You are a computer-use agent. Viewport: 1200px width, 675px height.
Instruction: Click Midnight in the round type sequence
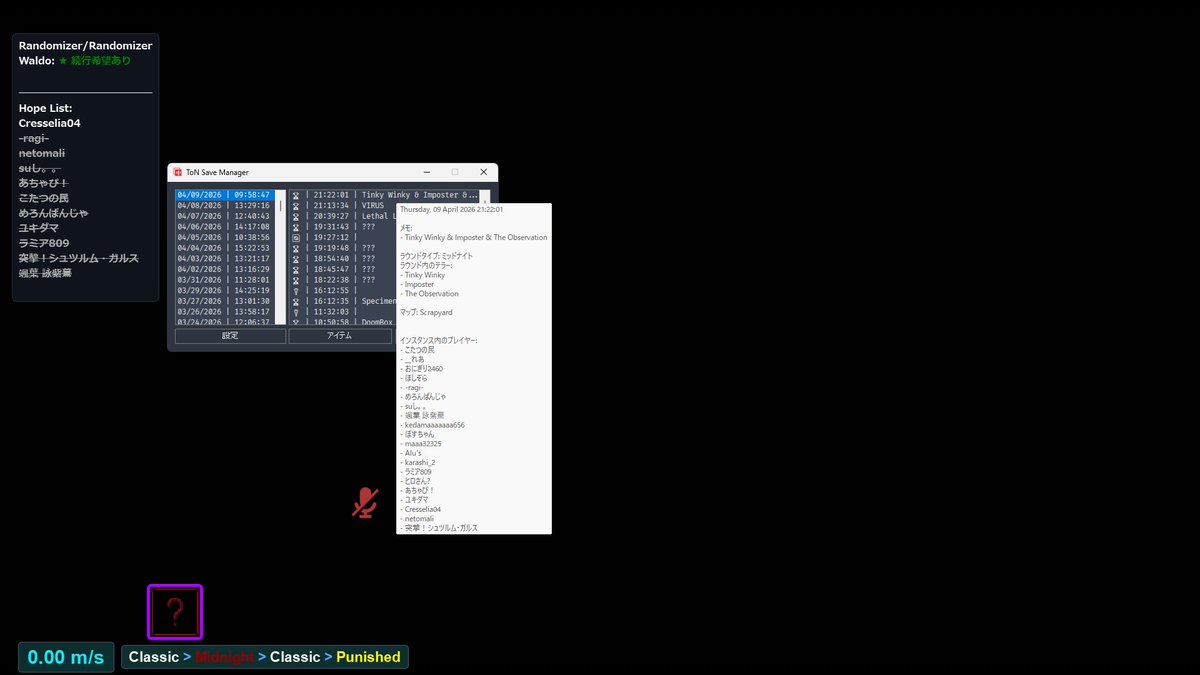tap(224, 657)
